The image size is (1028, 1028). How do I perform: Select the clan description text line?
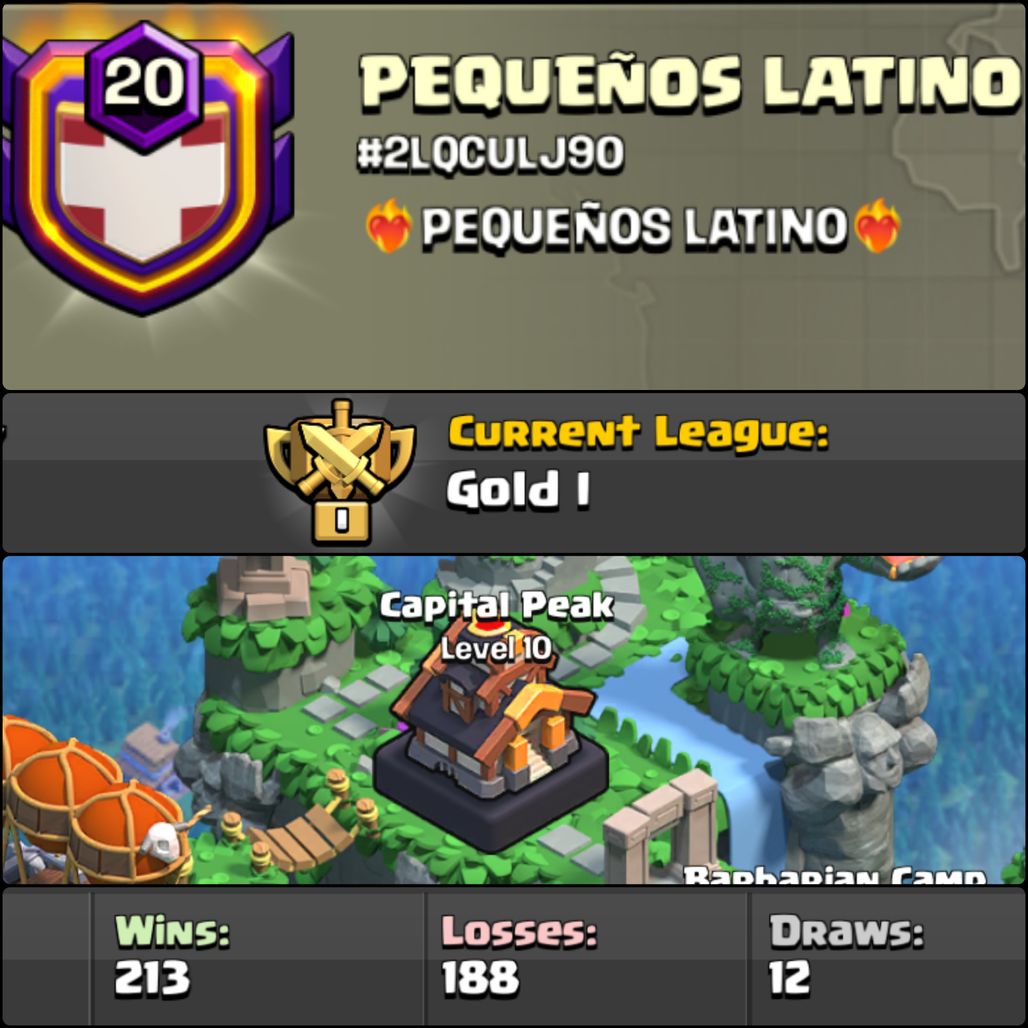[633, 227]
